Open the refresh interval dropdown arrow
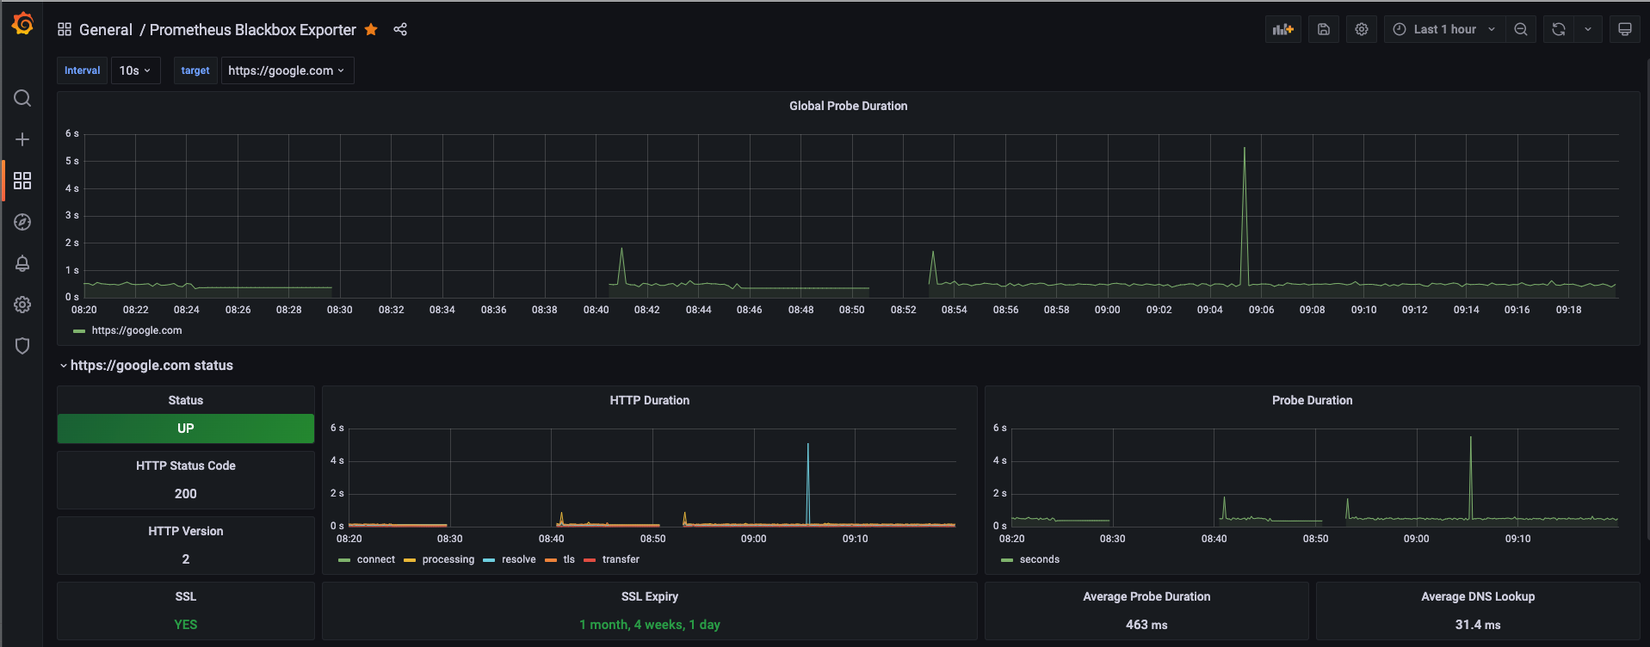1650x647 pixels. pos(1588,29)
